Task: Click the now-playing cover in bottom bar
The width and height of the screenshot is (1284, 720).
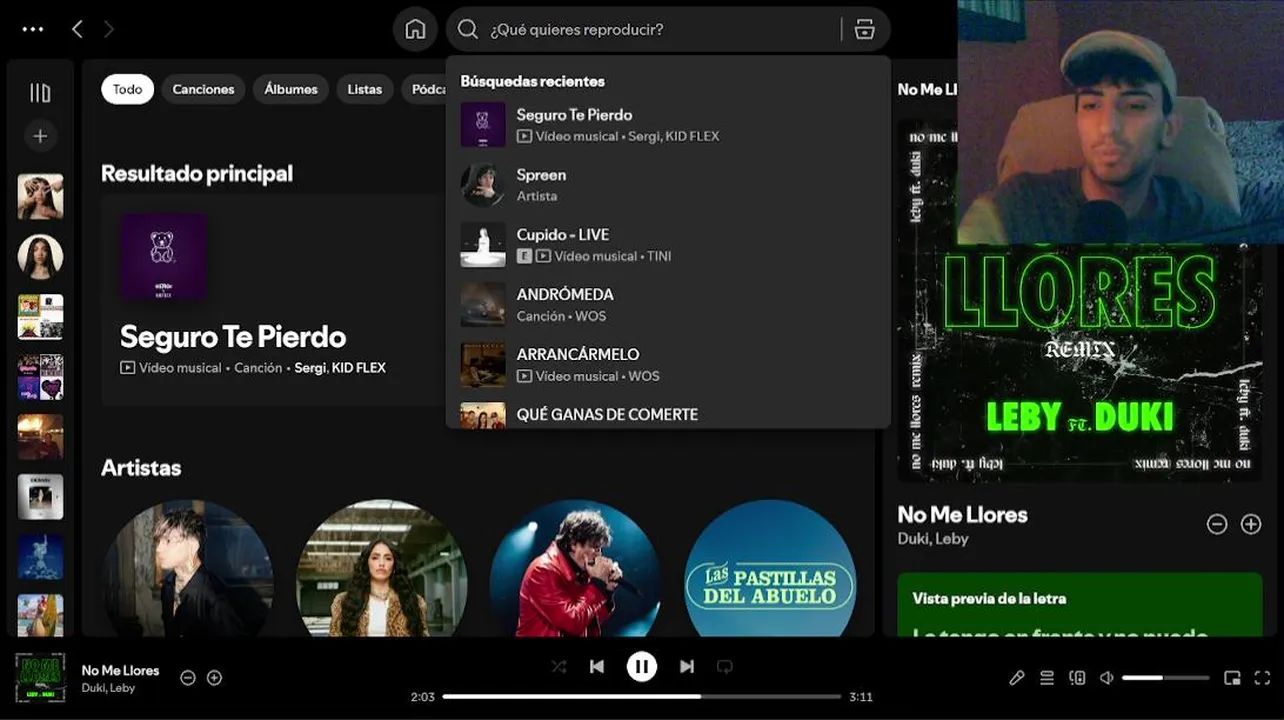Action: pyautogui.click(x=40, y=678)
